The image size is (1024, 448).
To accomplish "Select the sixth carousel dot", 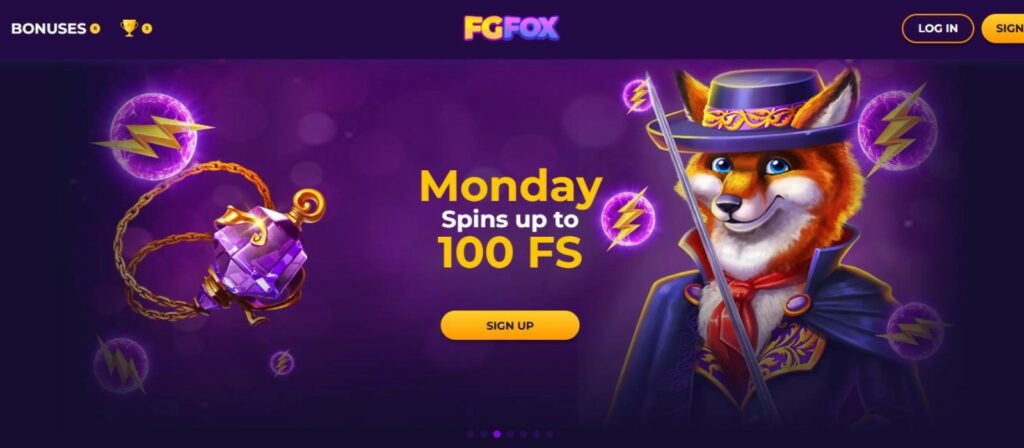I will [x=537, y=434].
